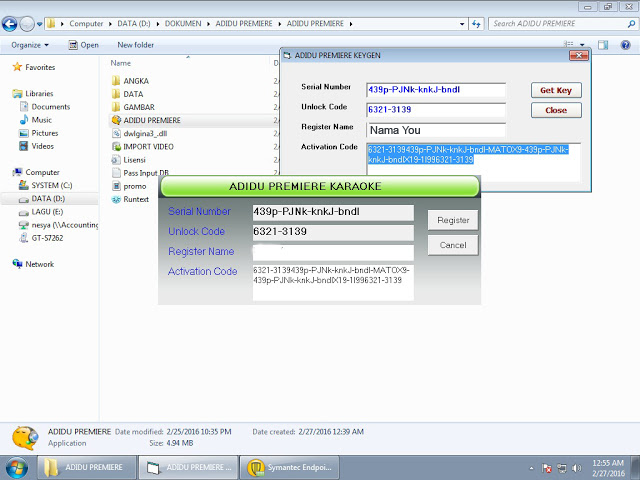Select Favorites in navigation pane
640x480 pixels.
(x=33, y=67)
